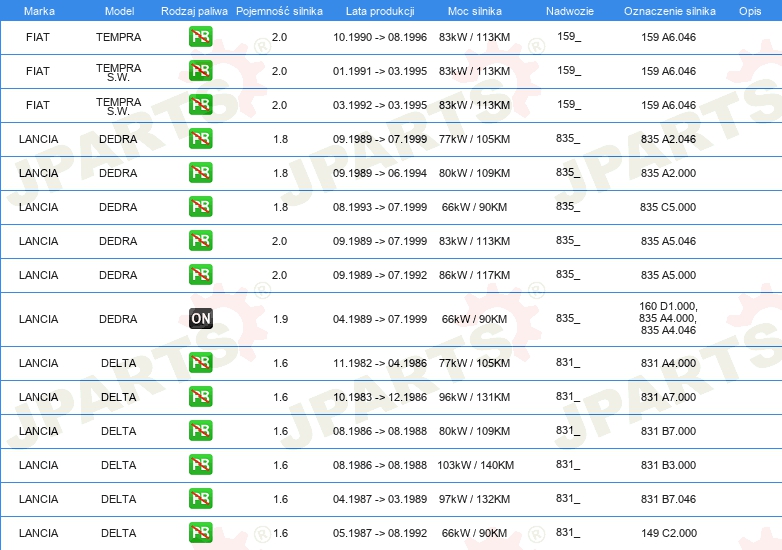This screenshot has height=550, width=782.
Task: Click petrol icon for Delta 103kW / 140KM row
Action: tap(201, 464)
